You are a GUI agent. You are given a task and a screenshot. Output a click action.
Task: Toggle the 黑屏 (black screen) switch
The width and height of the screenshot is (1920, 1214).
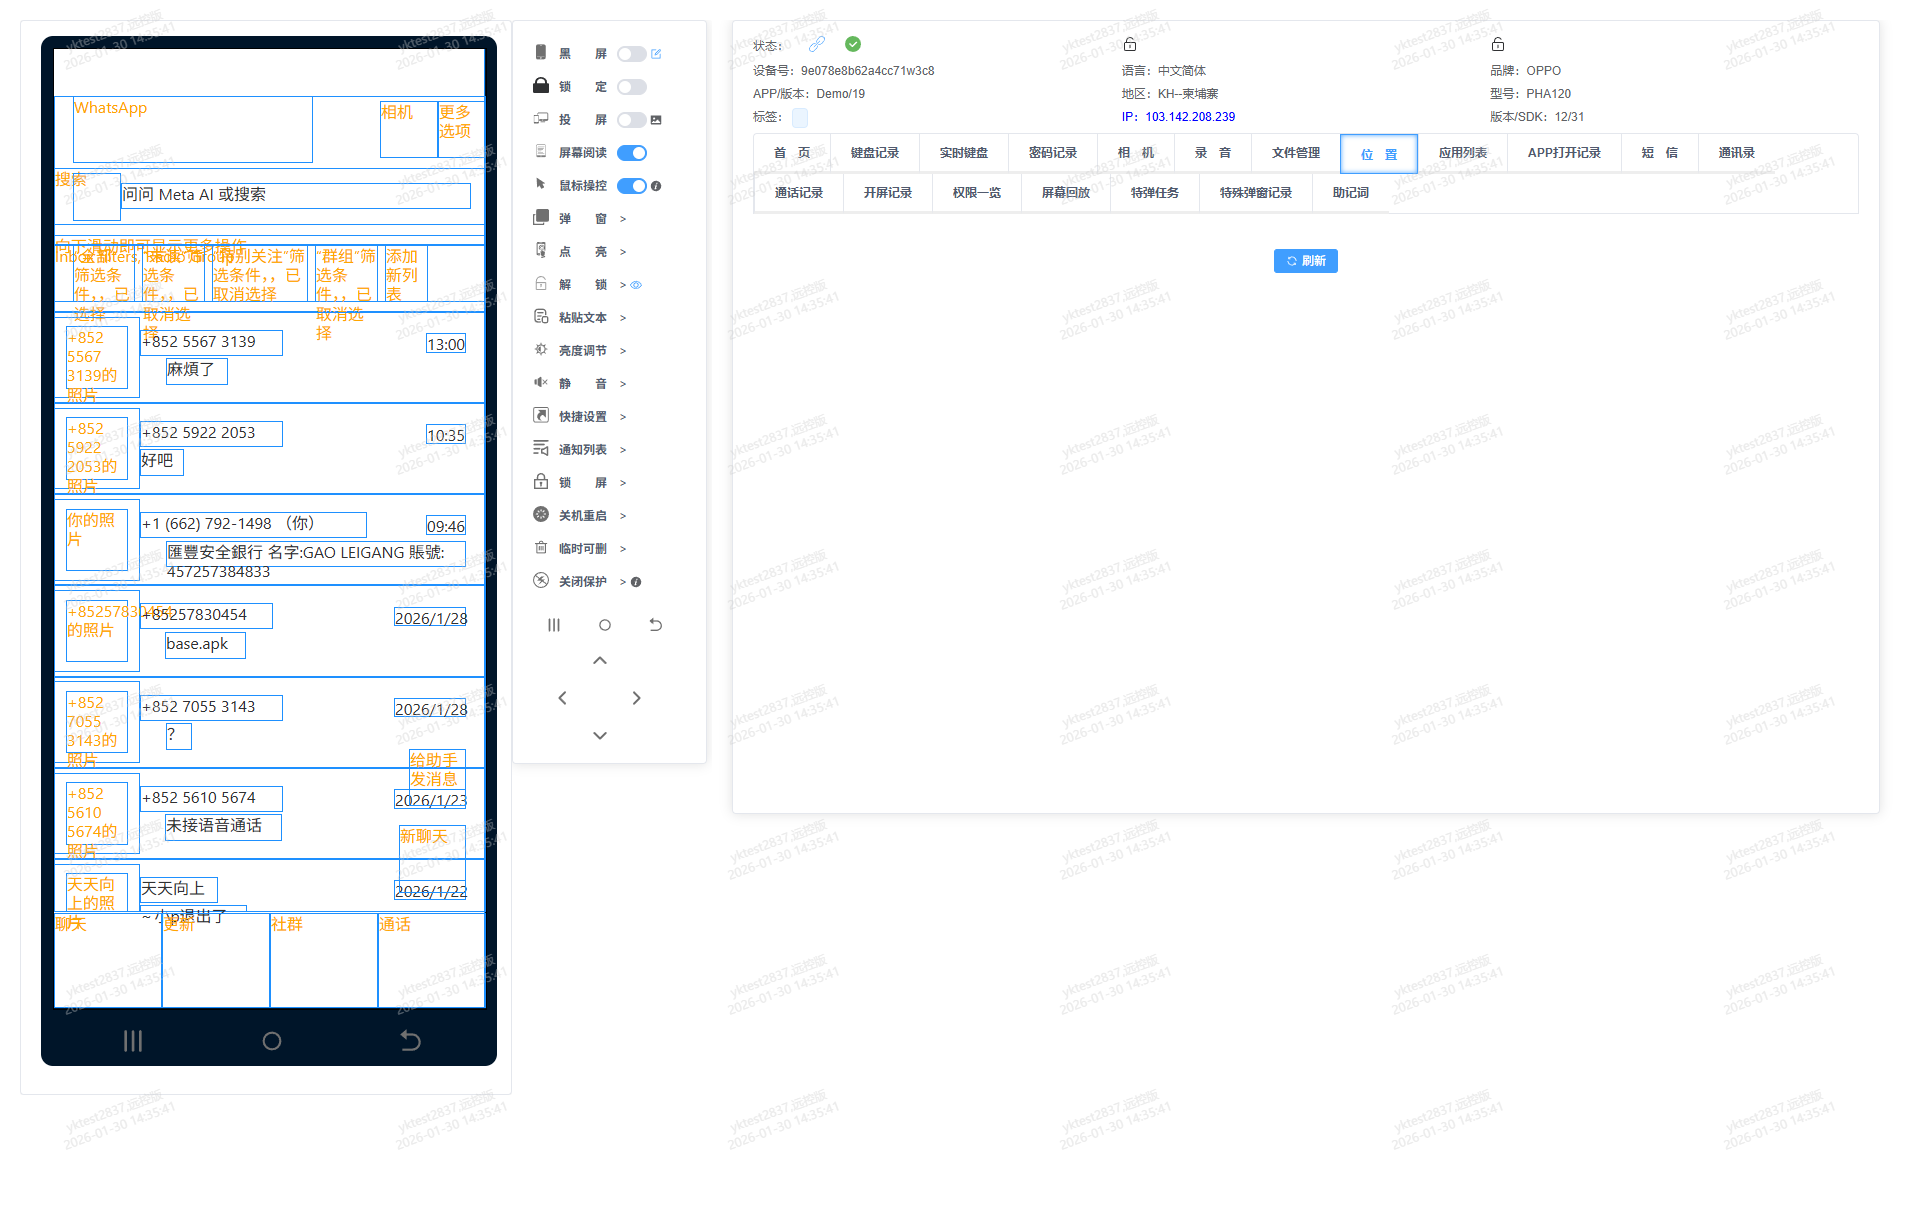point(631,54)
